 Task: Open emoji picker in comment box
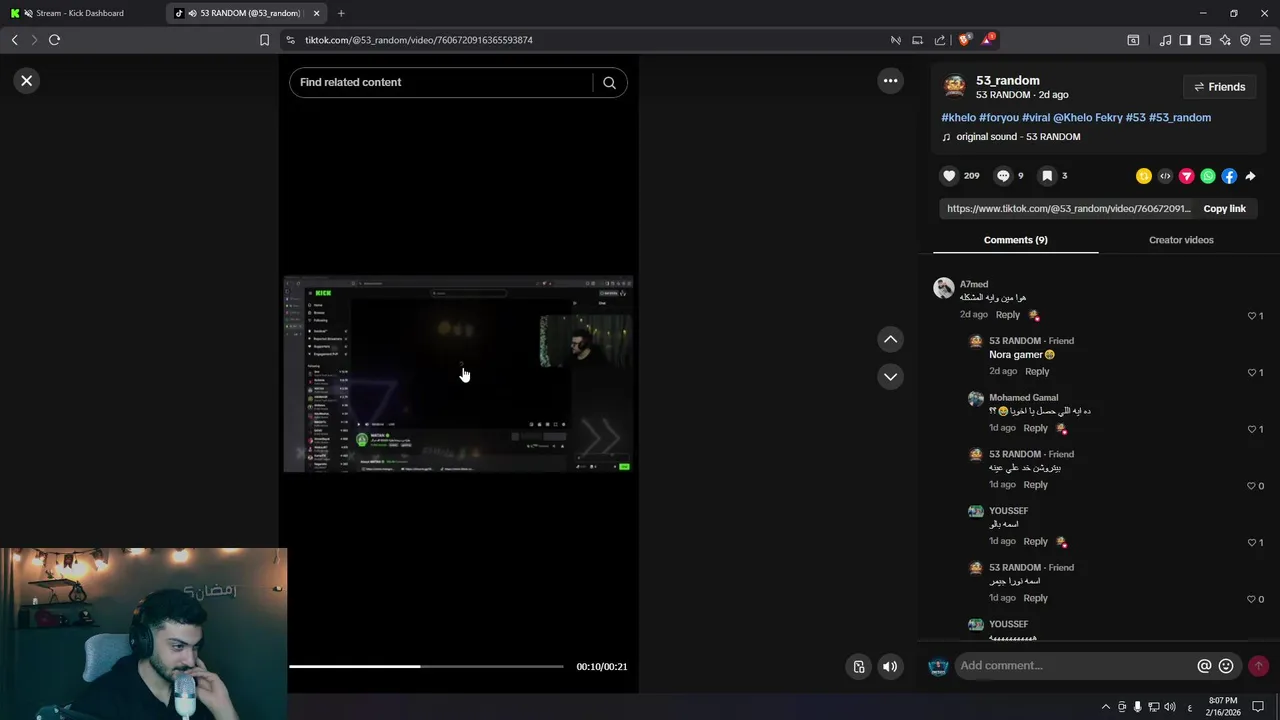[1226, 666]
